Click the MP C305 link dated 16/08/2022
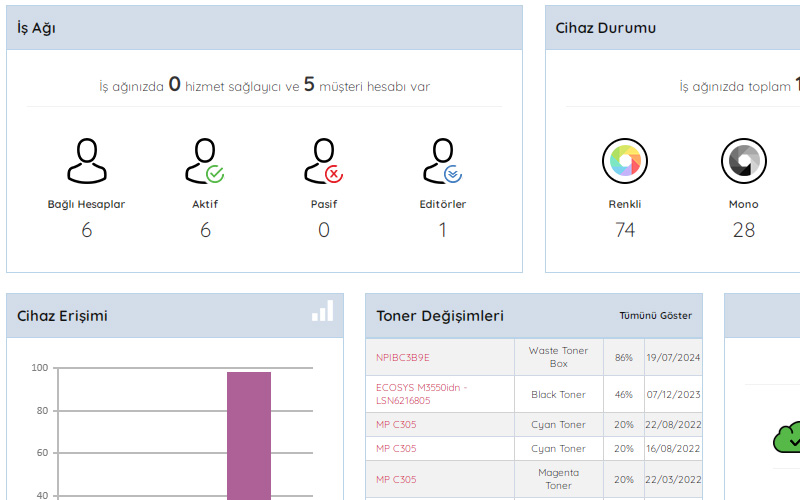The height and width of the screenshot is (500, 800). click(x=396, y=449)
